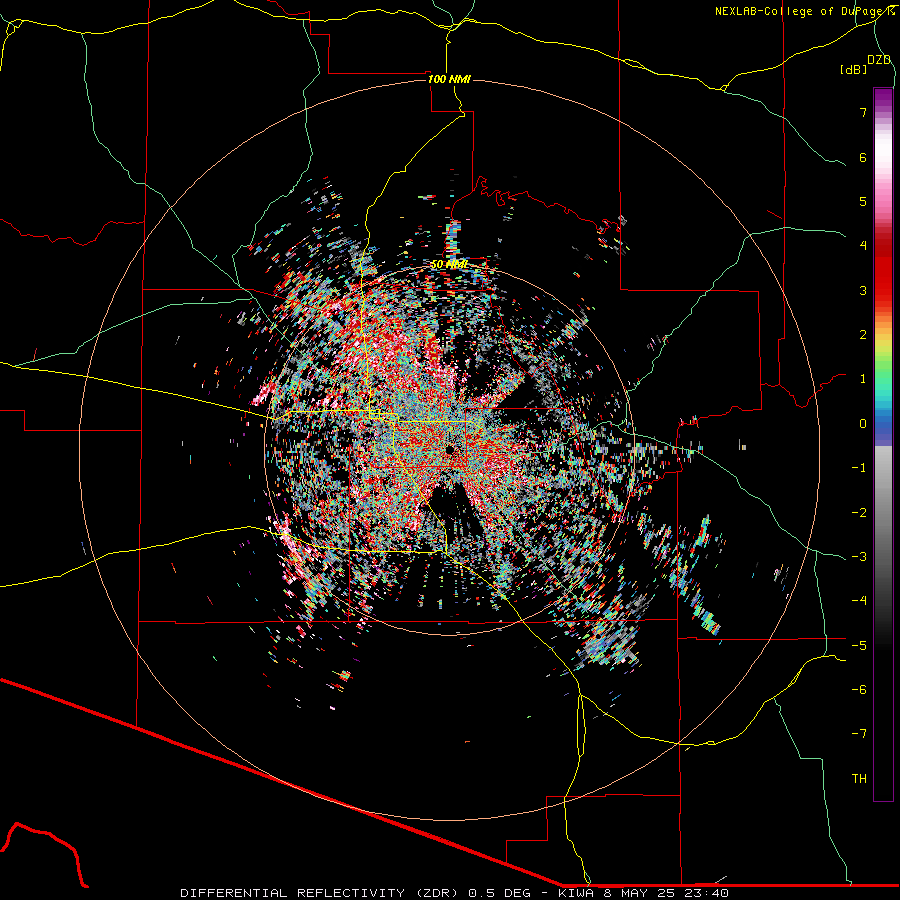Click the 50 NMI range ring label
Viewport: 900px width, 900px height.
[449, 265]
